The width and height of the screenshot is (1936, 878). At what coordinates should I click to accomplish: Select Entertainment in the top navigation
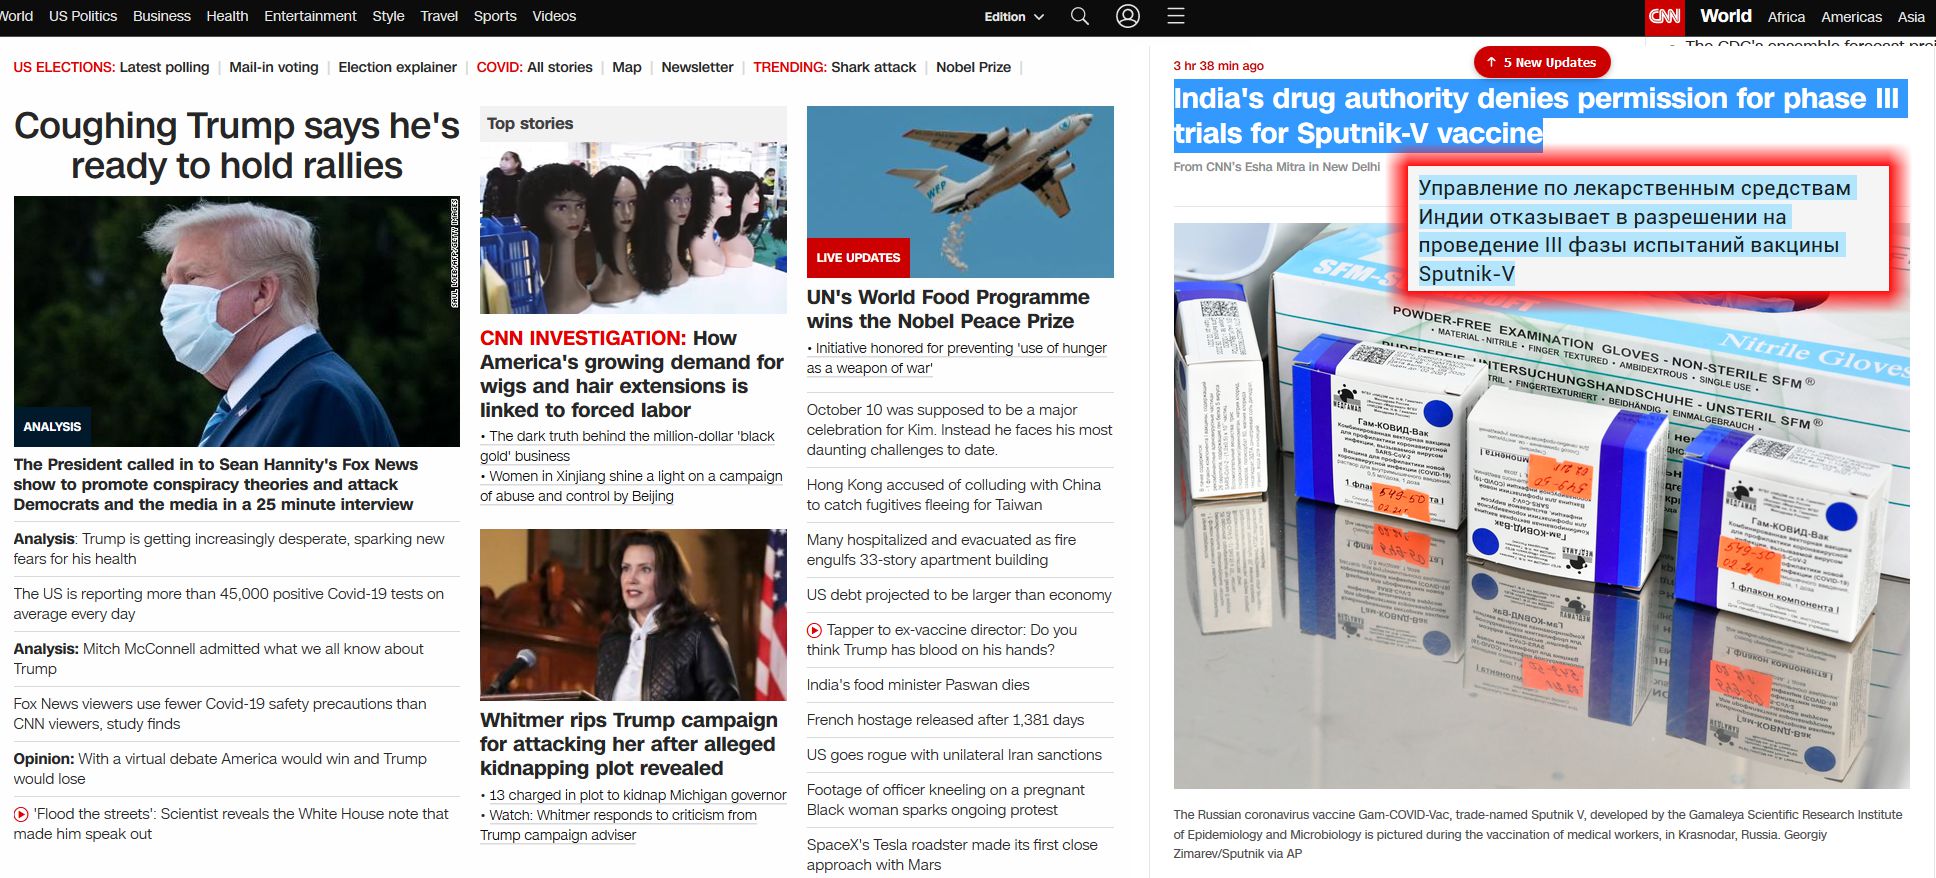pyautogui.click(x=310, y=16)
